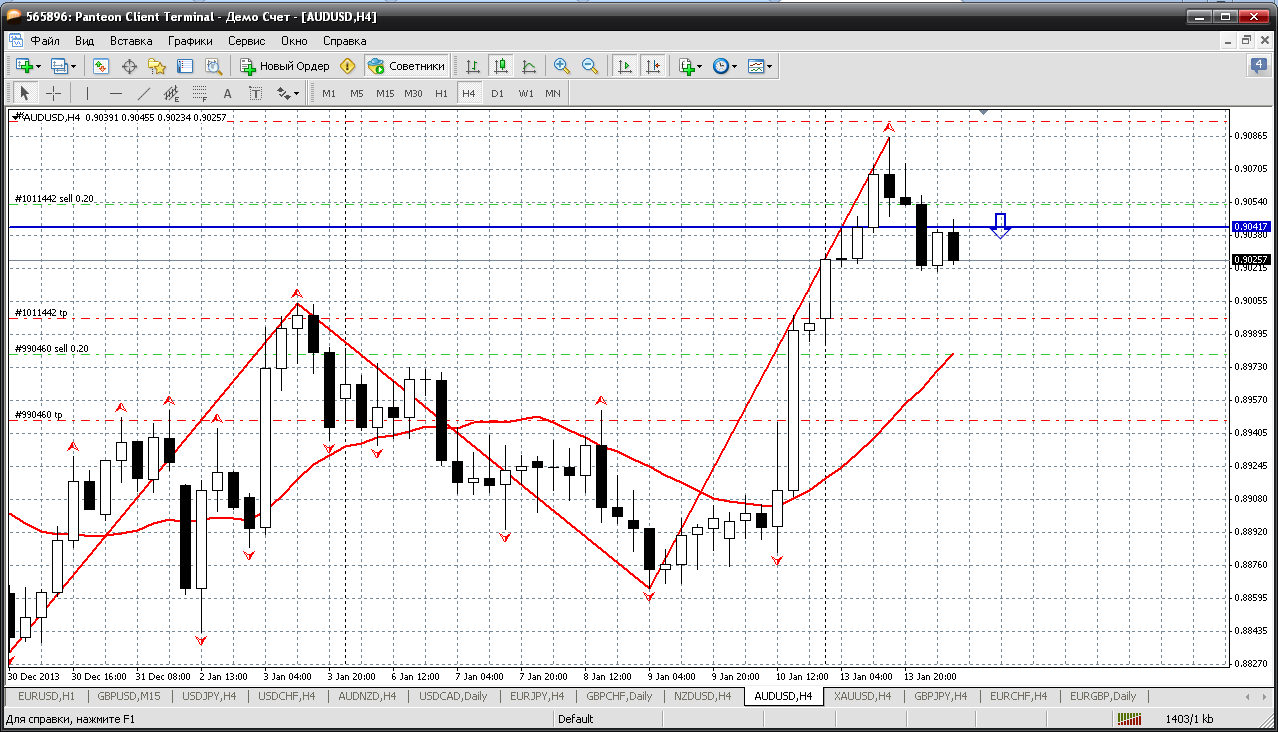Select the H4 timeframe button
This screenshot has width=1278, height=732.
469,93
